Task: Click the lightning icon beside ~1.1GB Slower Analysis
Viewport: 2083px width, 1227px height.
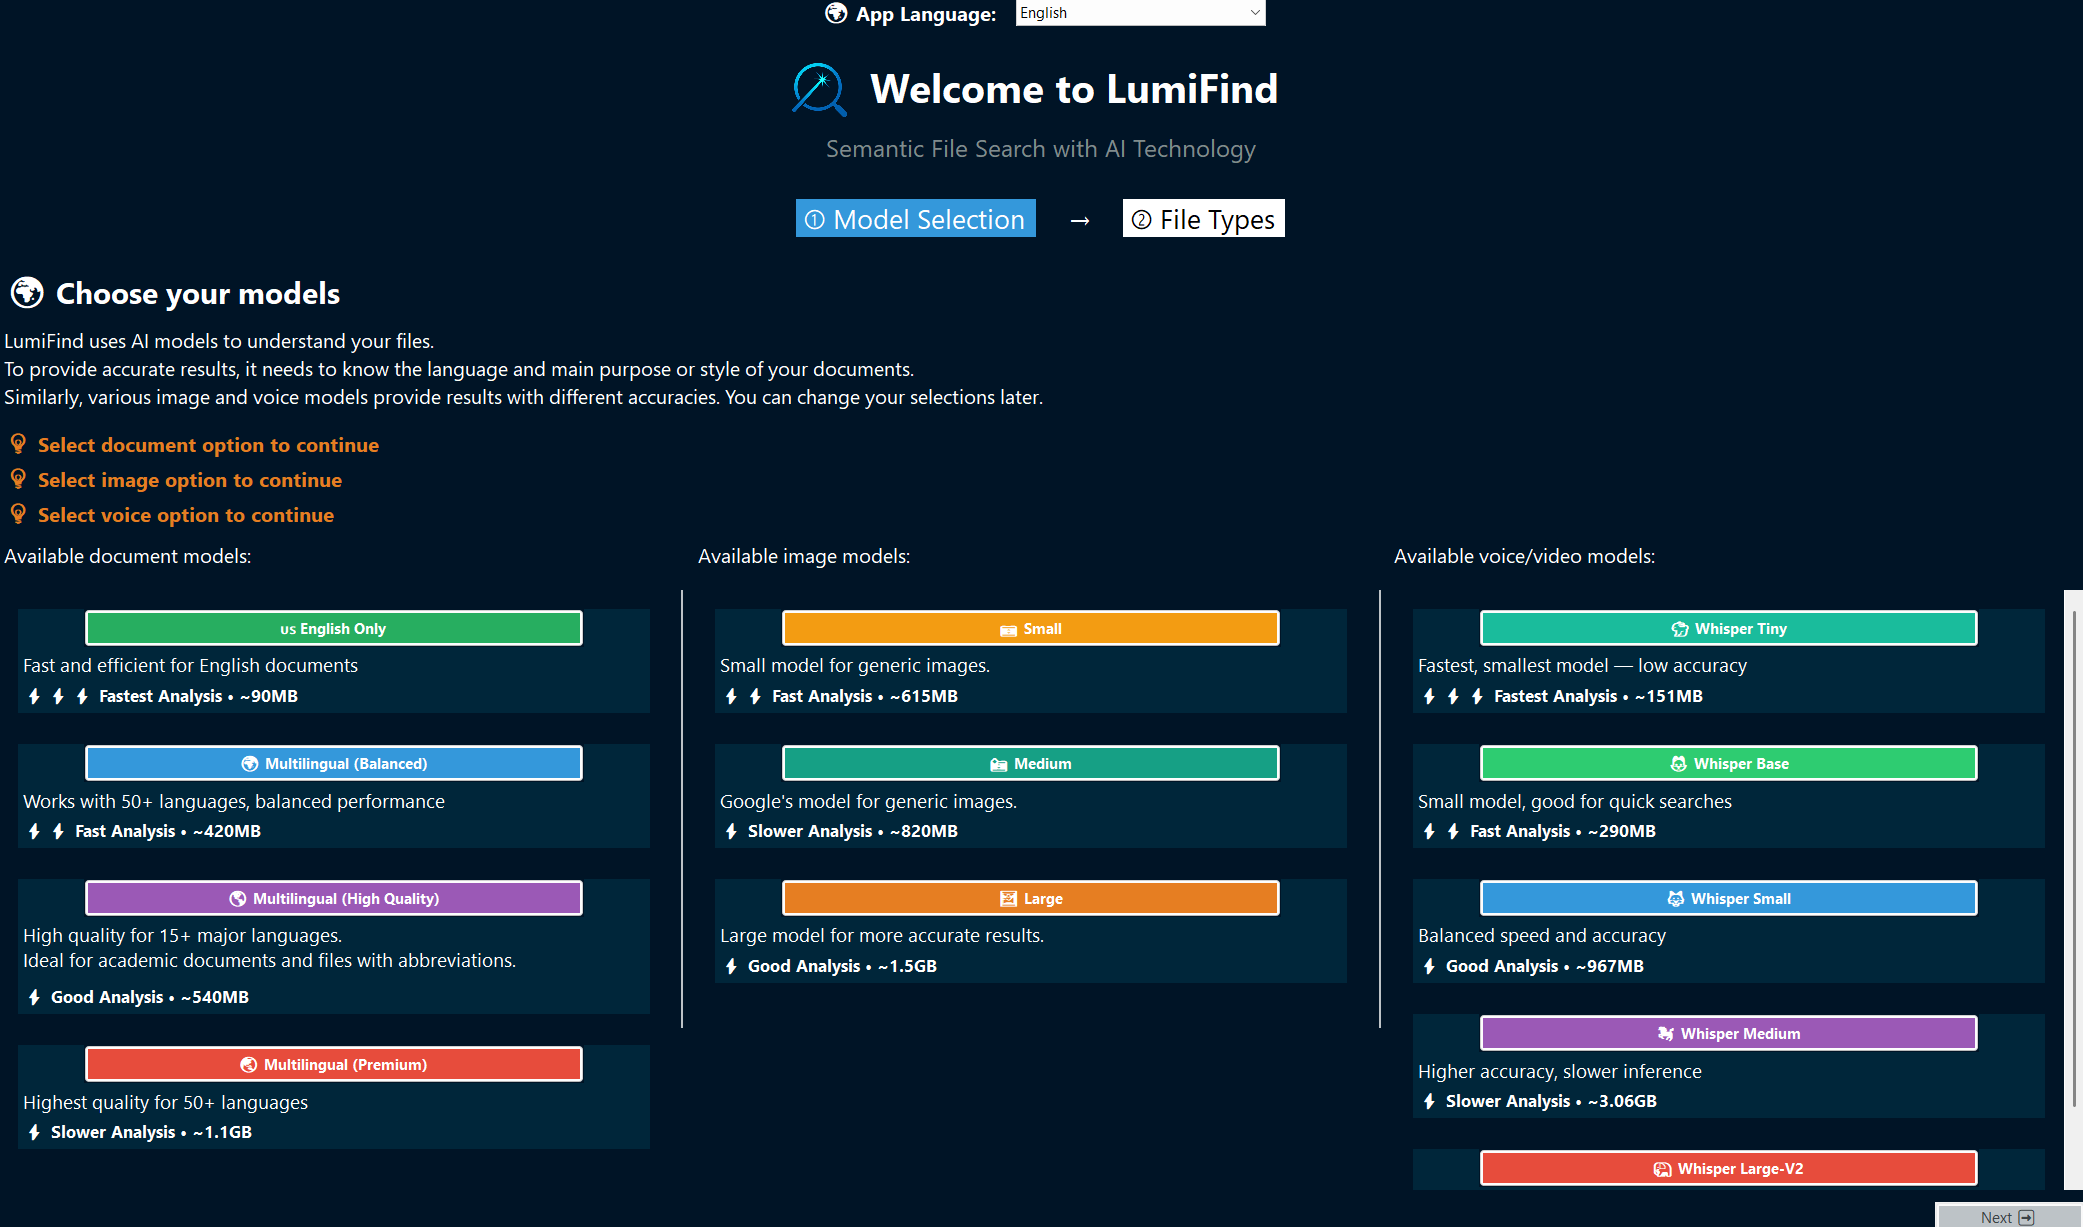Action: (x=34, y=1132)
